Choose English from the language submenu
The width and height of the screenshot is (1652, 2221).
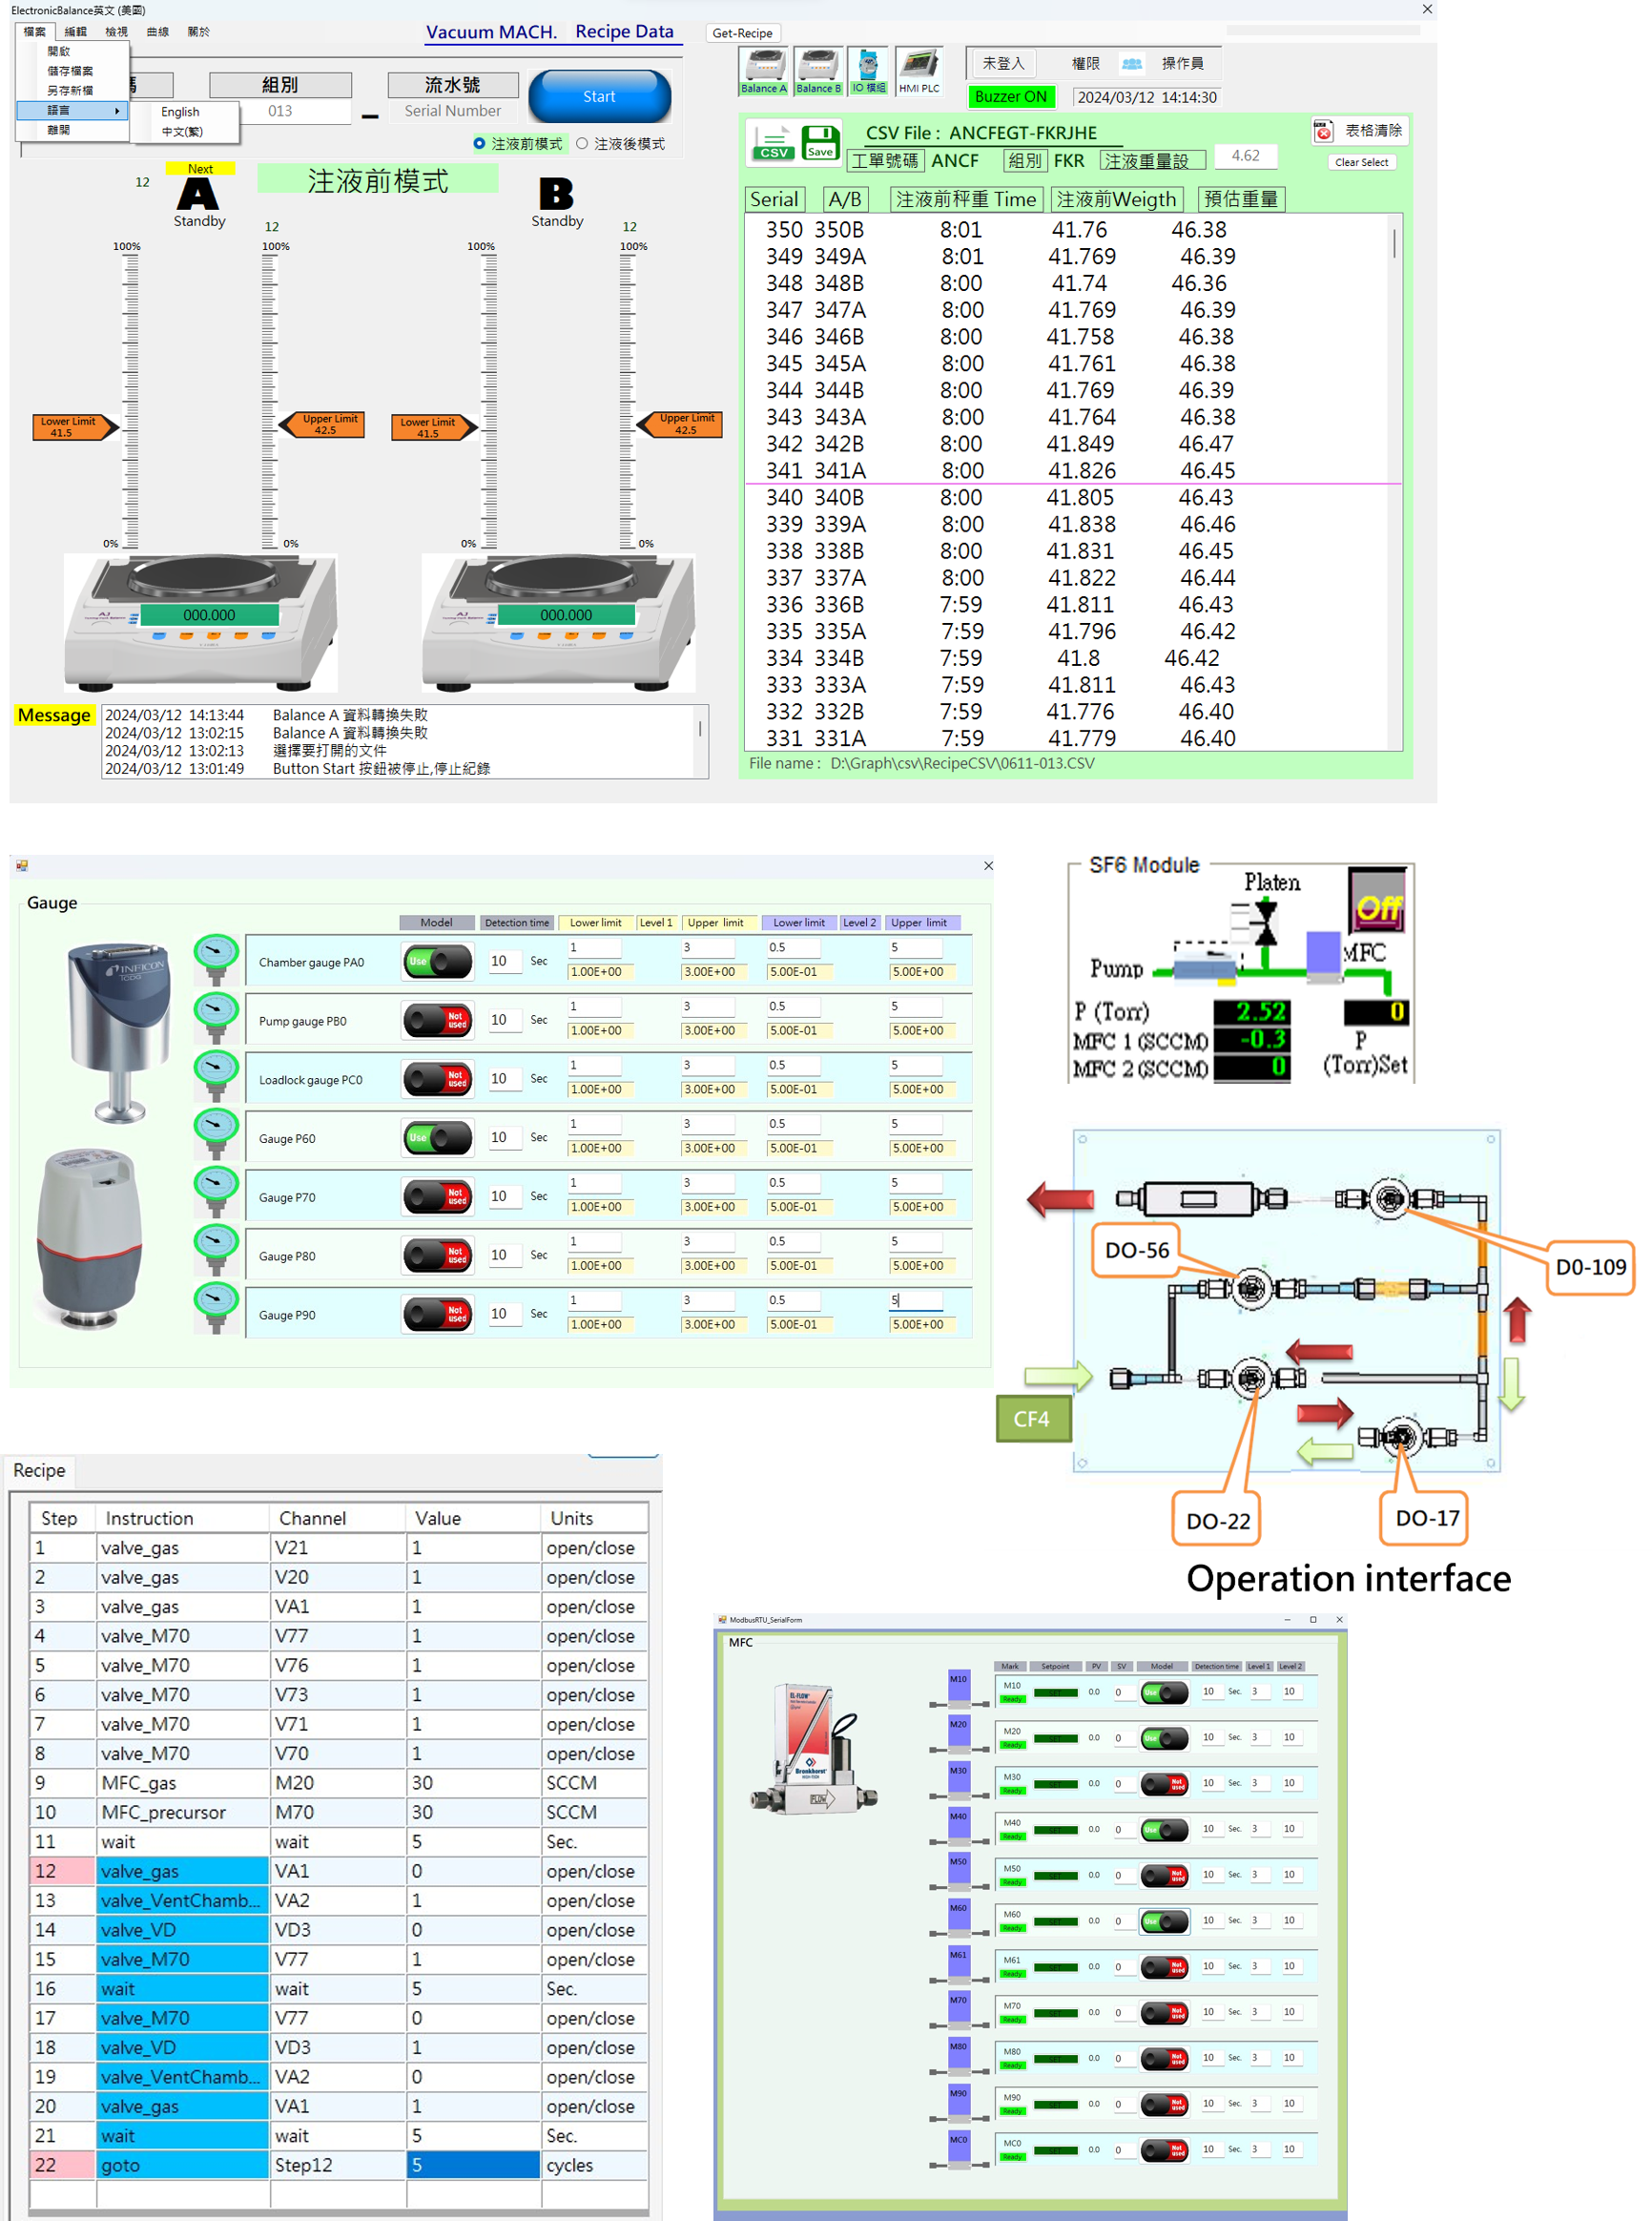pos(181,112)
